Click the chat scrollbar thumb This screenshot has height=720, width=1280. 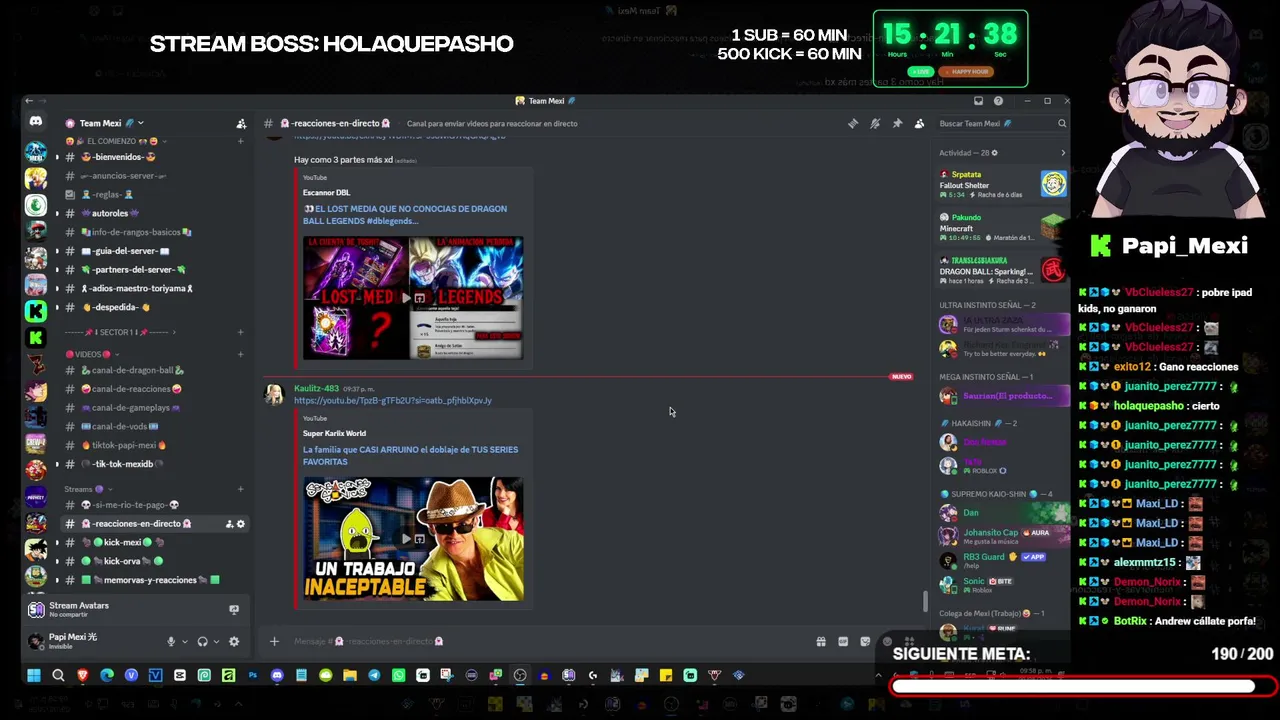coord(925,602)
